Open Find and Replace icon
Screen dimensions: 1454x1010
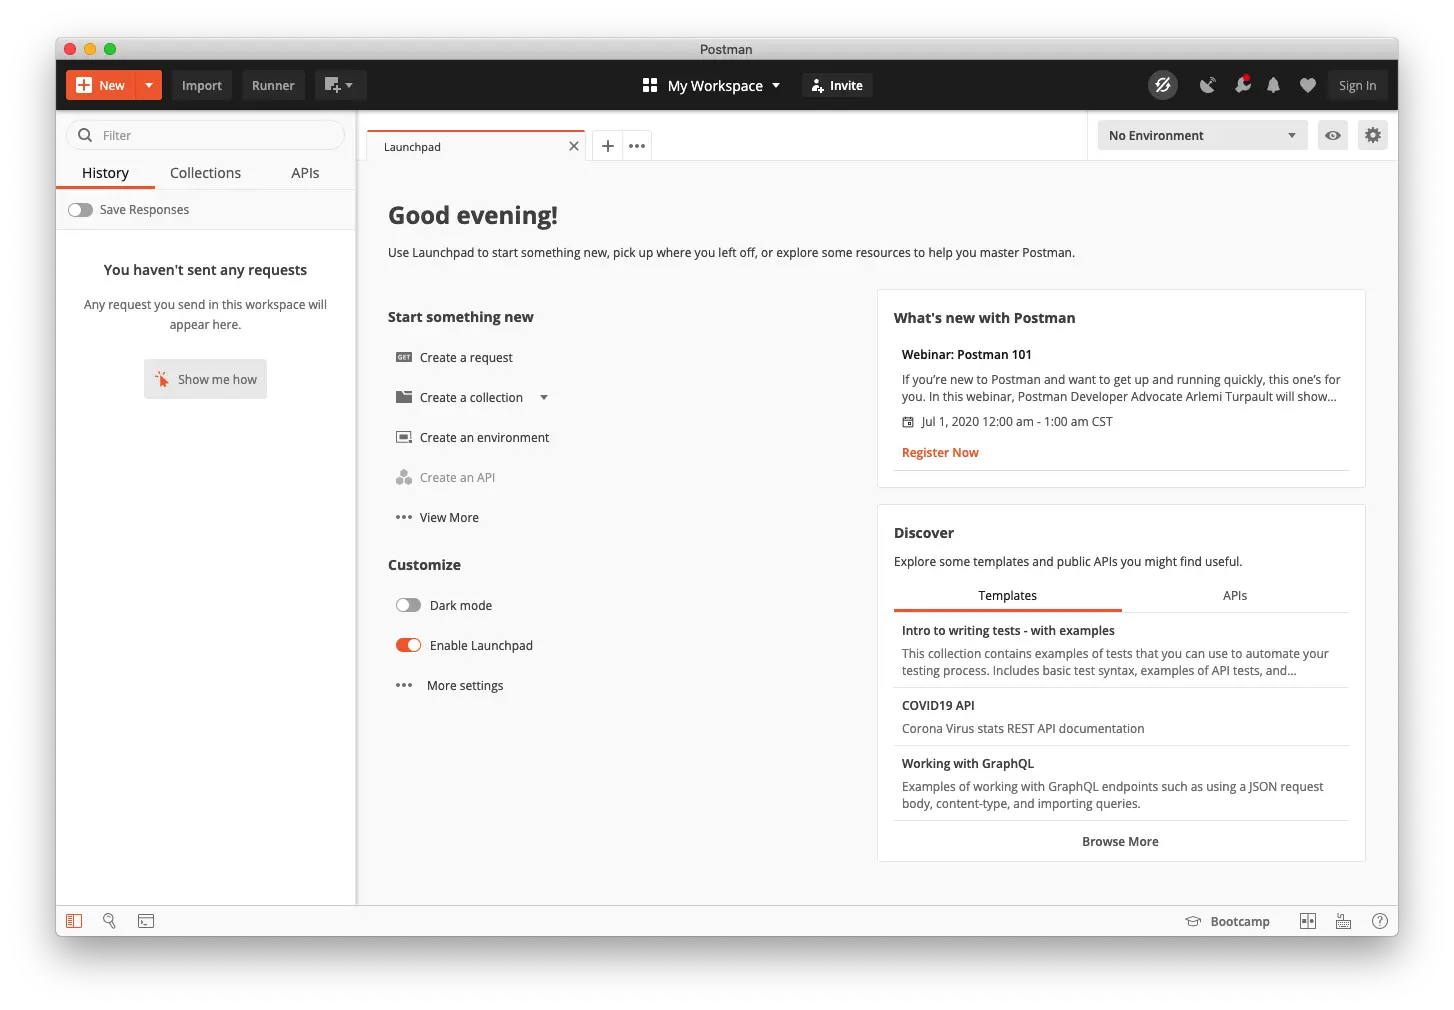coord(109,921)
